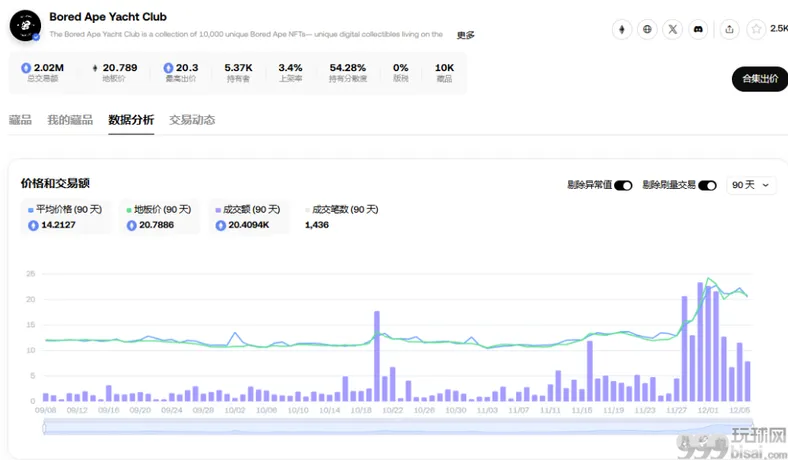
Task: Click the 12/01 date label on the axis
Action: (x=708, y=410)
